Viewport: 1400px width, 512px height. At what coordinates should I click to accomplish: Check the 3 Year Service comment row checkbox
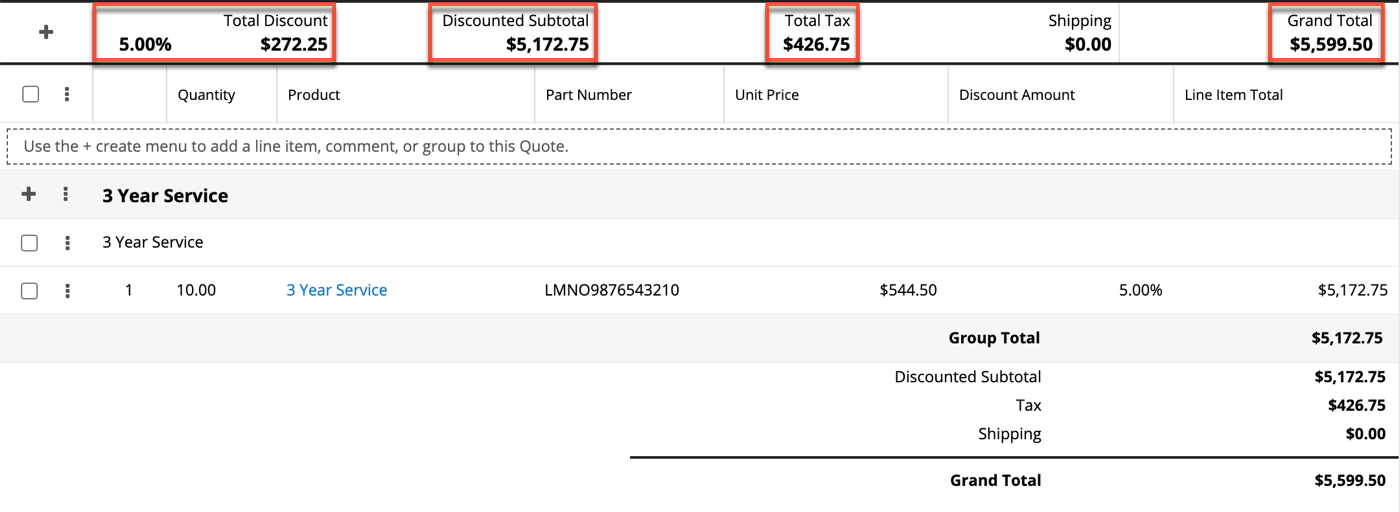click(30, 242)
